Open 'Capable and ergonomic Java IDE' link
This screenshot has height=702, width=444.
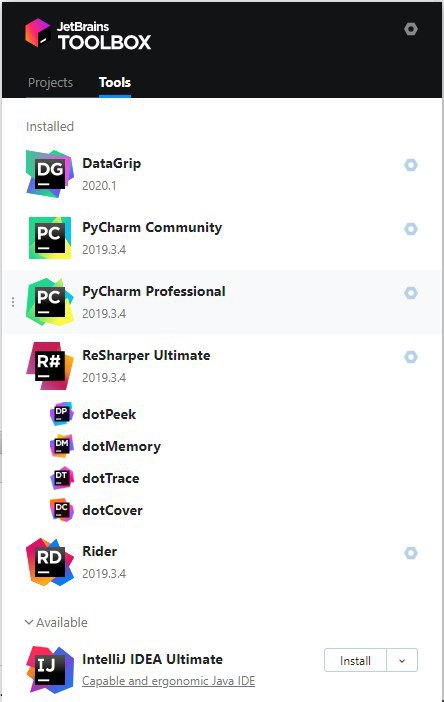pyautogui.click(x=168, y=681)
